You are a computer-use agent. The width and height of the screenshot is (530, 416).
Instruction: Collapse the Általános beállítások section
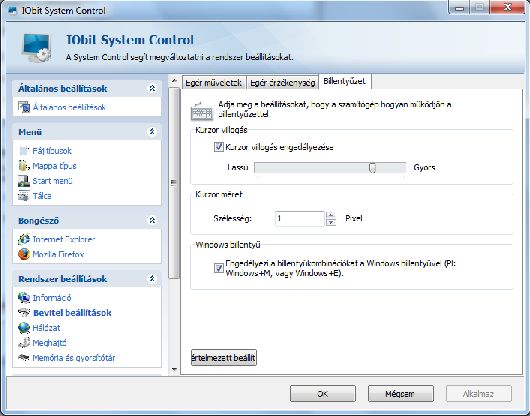tap(152, 88)
